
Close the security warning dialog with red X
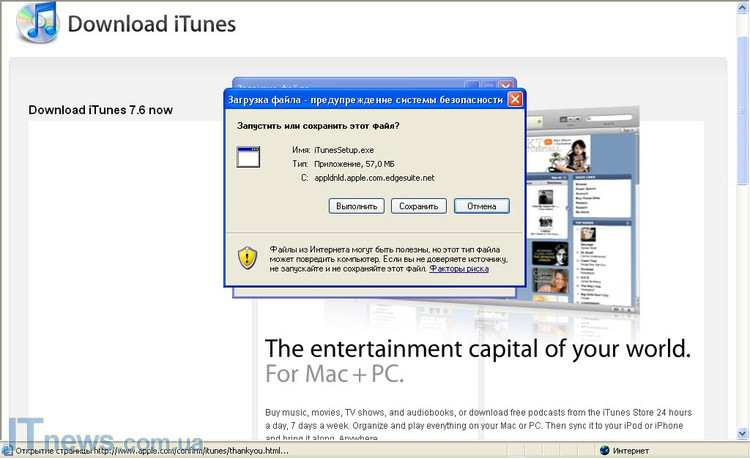pyautogui.click(x=515, y=99)
